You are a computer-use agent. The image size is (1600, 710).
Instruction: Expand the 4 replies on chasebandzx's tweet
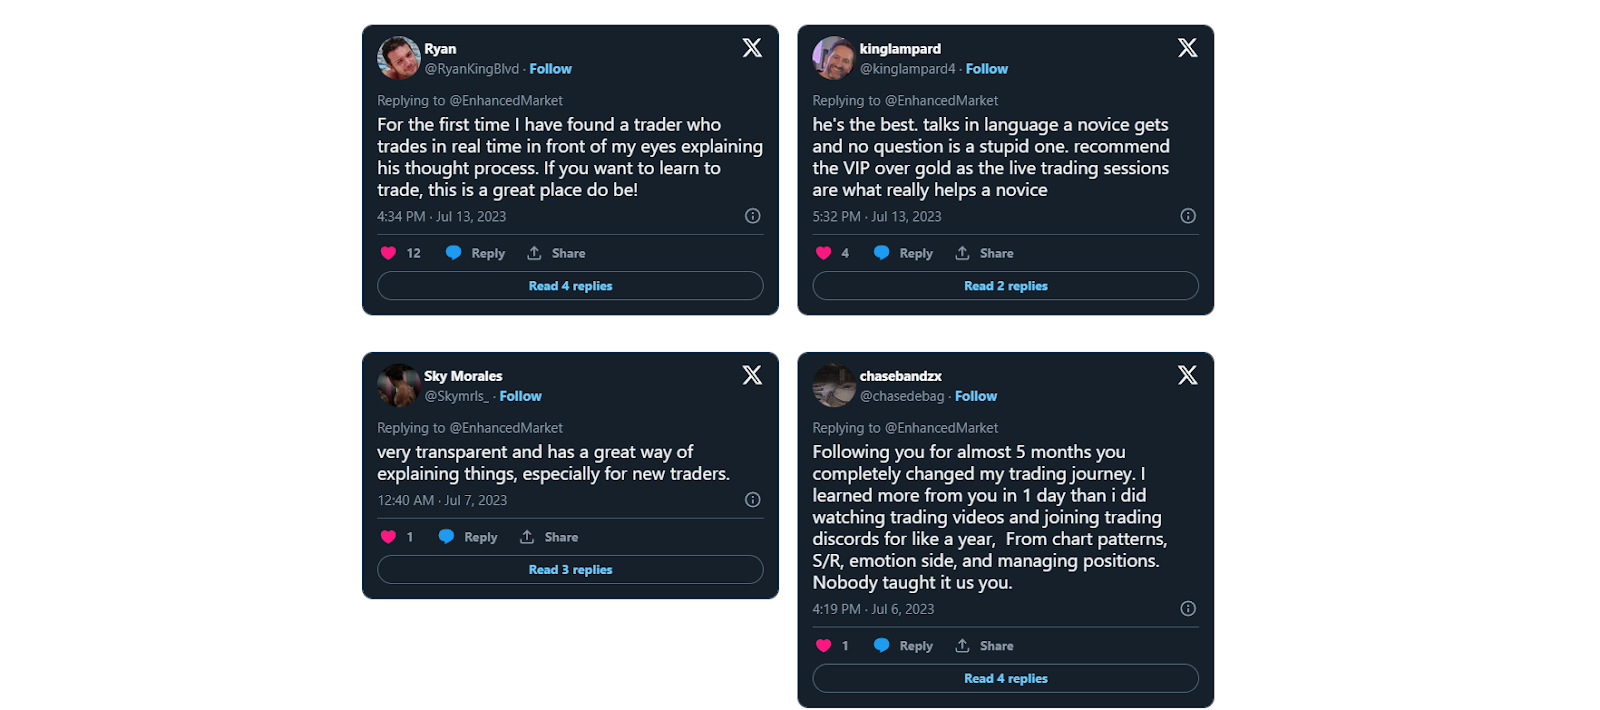point(1005,678)
